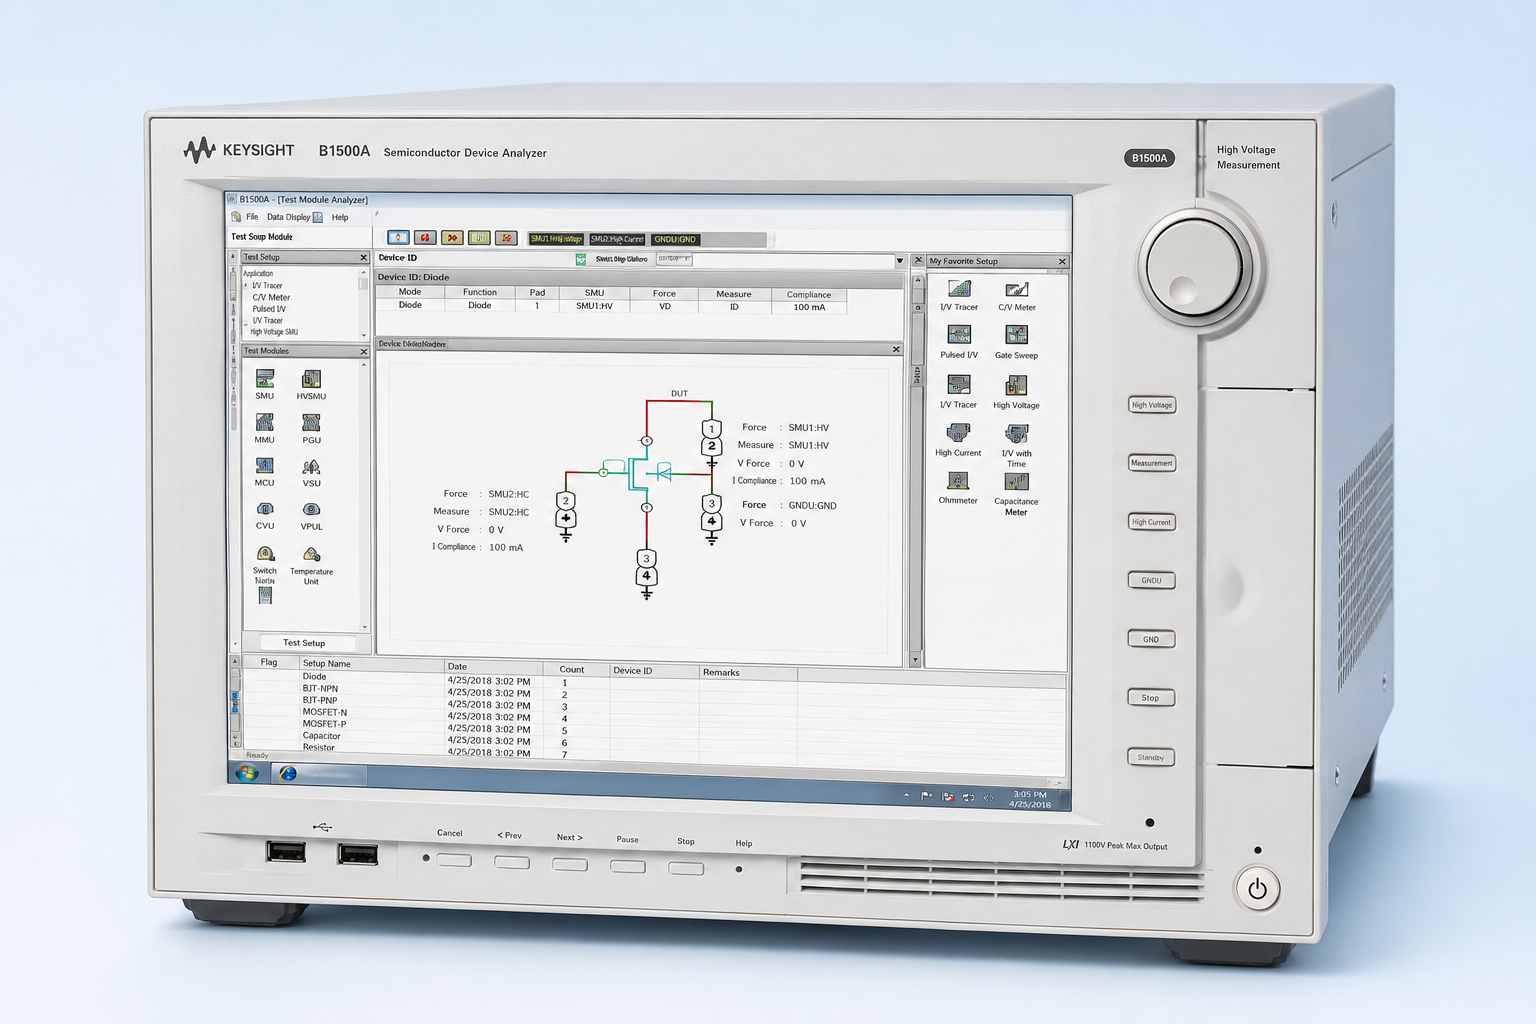Open the Help menu
The image size is (1536, 1024).
340,217
